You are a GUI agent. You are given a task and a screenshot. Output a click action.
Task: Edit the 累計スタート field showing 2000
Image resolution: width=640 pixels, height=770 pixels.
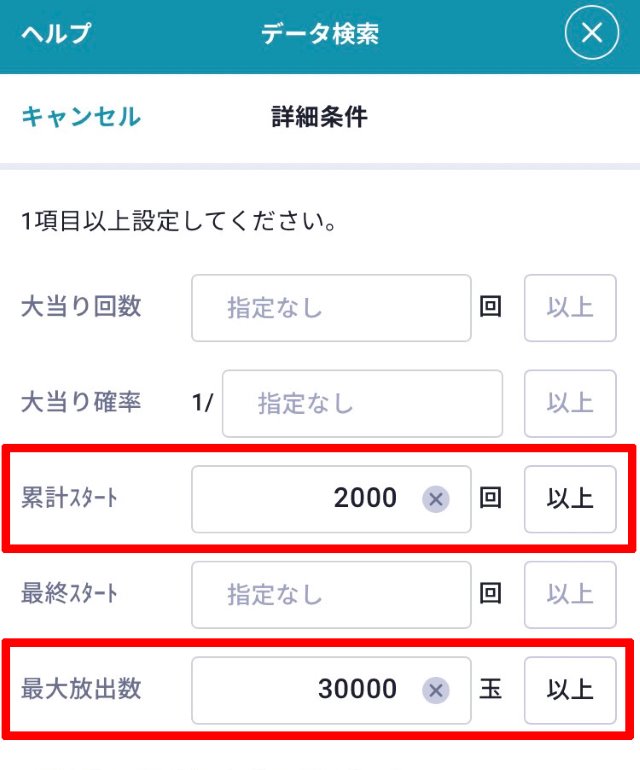(310, 498)
